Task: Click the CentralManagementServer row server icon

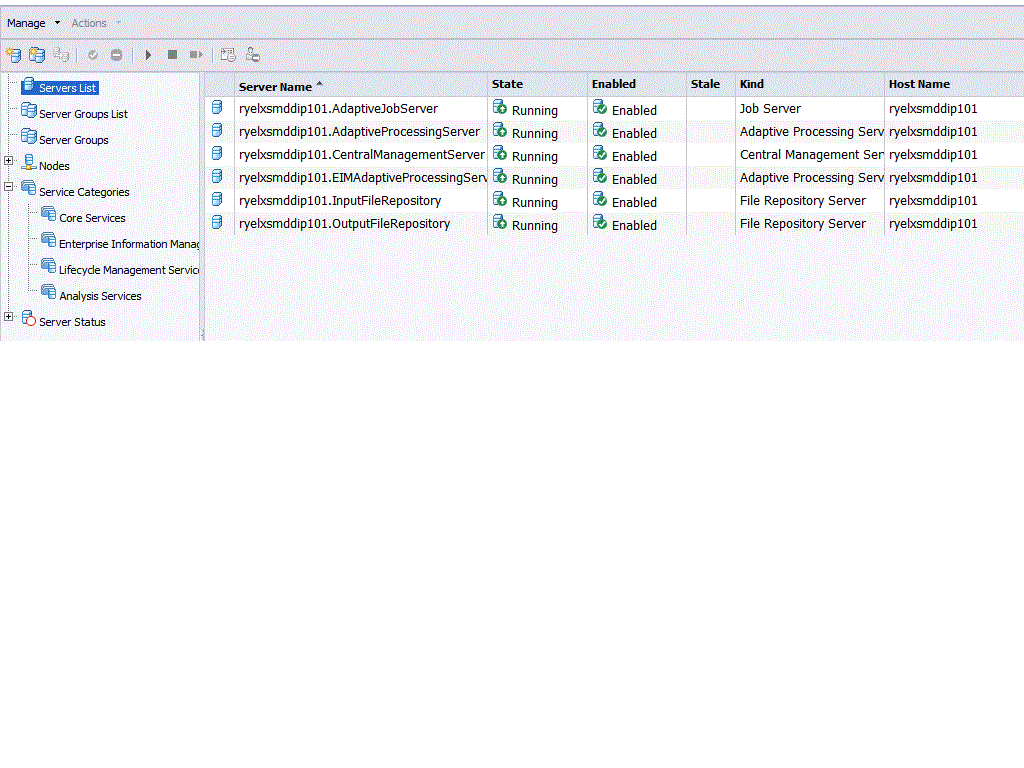Action: click(217, 153)
